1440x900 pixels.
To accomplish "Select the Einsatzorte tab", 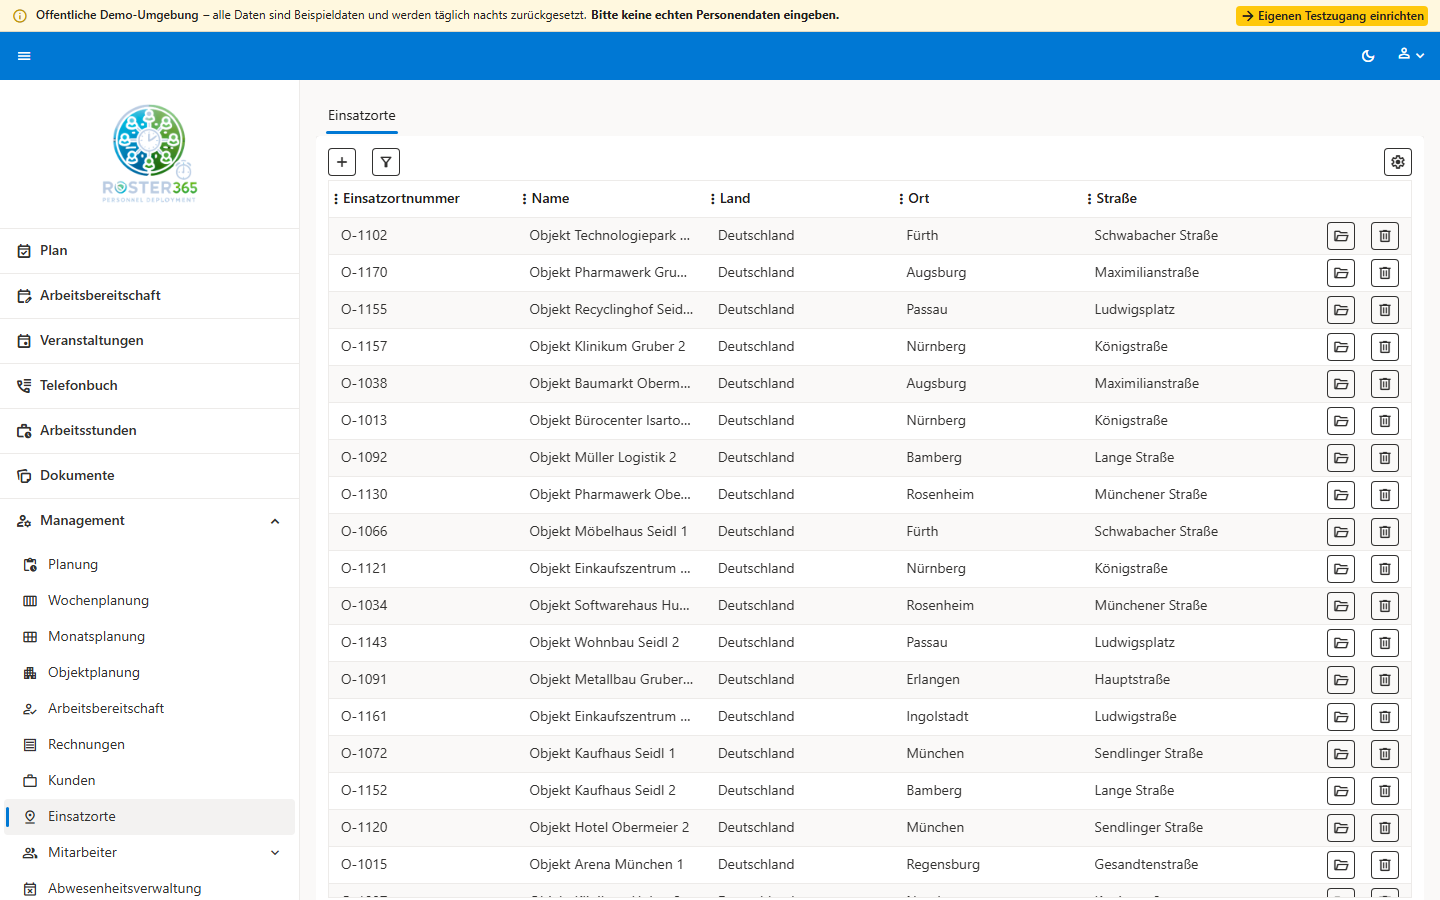I will pos(362,116).
